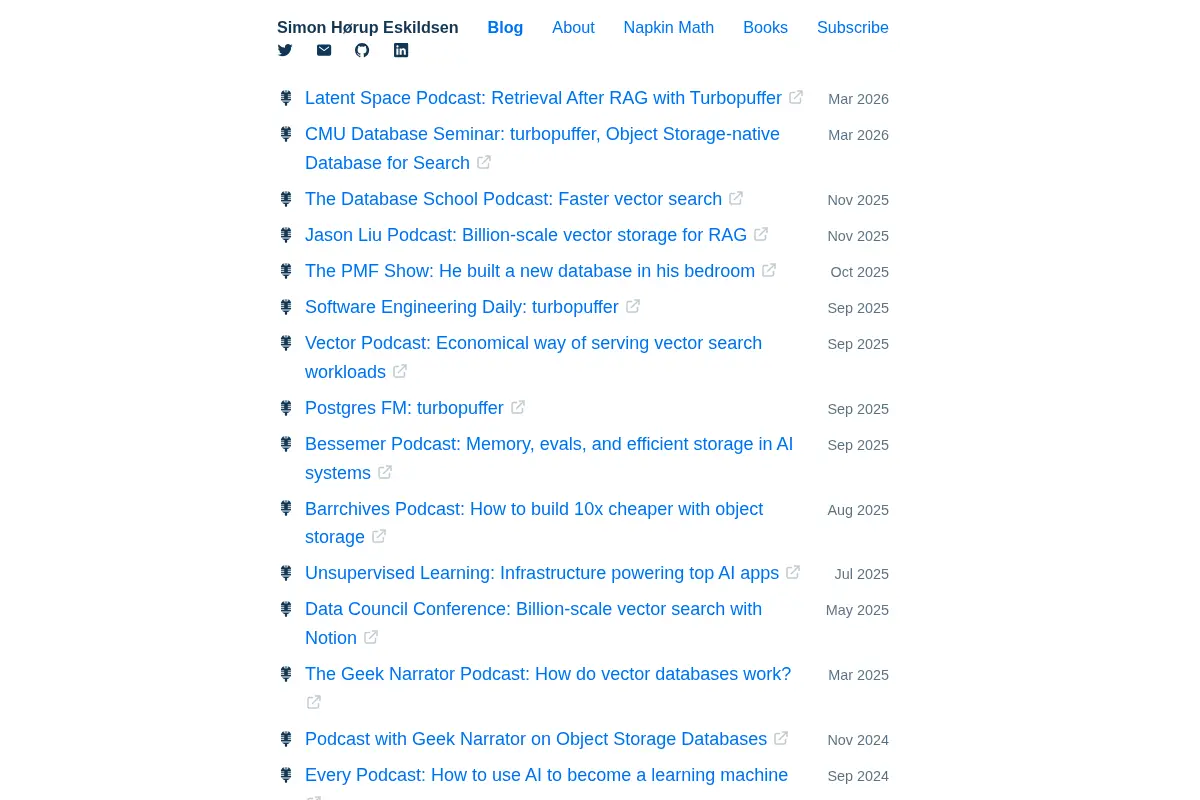Open Vector Podcast economical vector search link

click(x=533, y=357)
